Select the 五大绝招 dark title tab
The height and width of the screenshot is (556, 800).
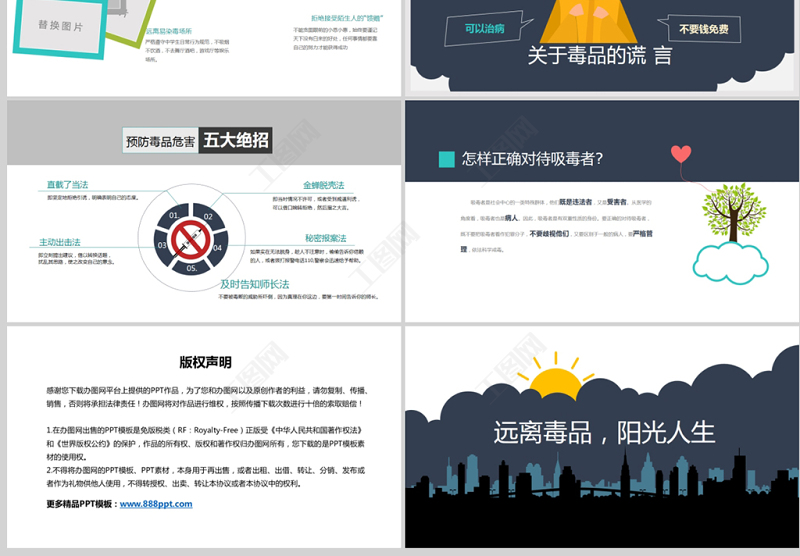click(236, 141)
